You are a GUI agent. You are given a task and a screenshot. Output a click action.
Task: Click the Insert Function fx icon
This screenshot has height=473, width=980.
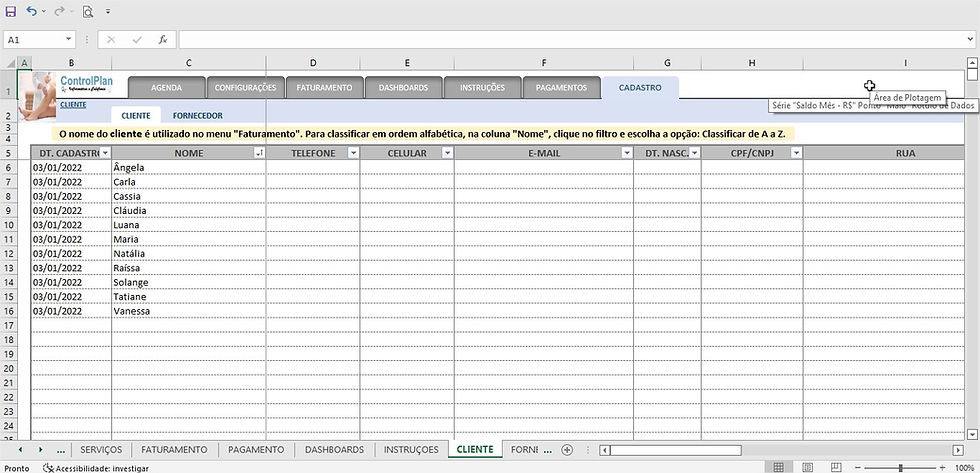[x=162, y=39]
